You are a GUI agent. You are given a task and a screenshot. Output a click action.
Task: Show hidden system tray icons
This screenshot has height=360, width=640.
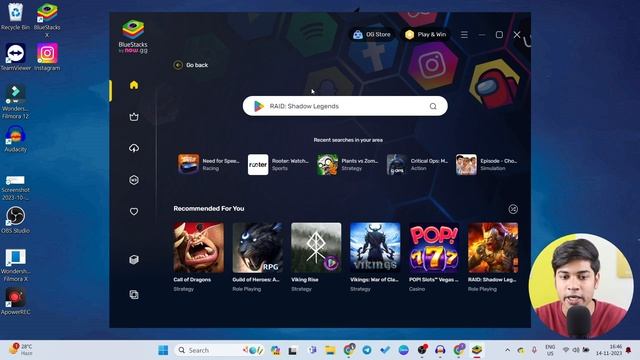tap(507, 350)
